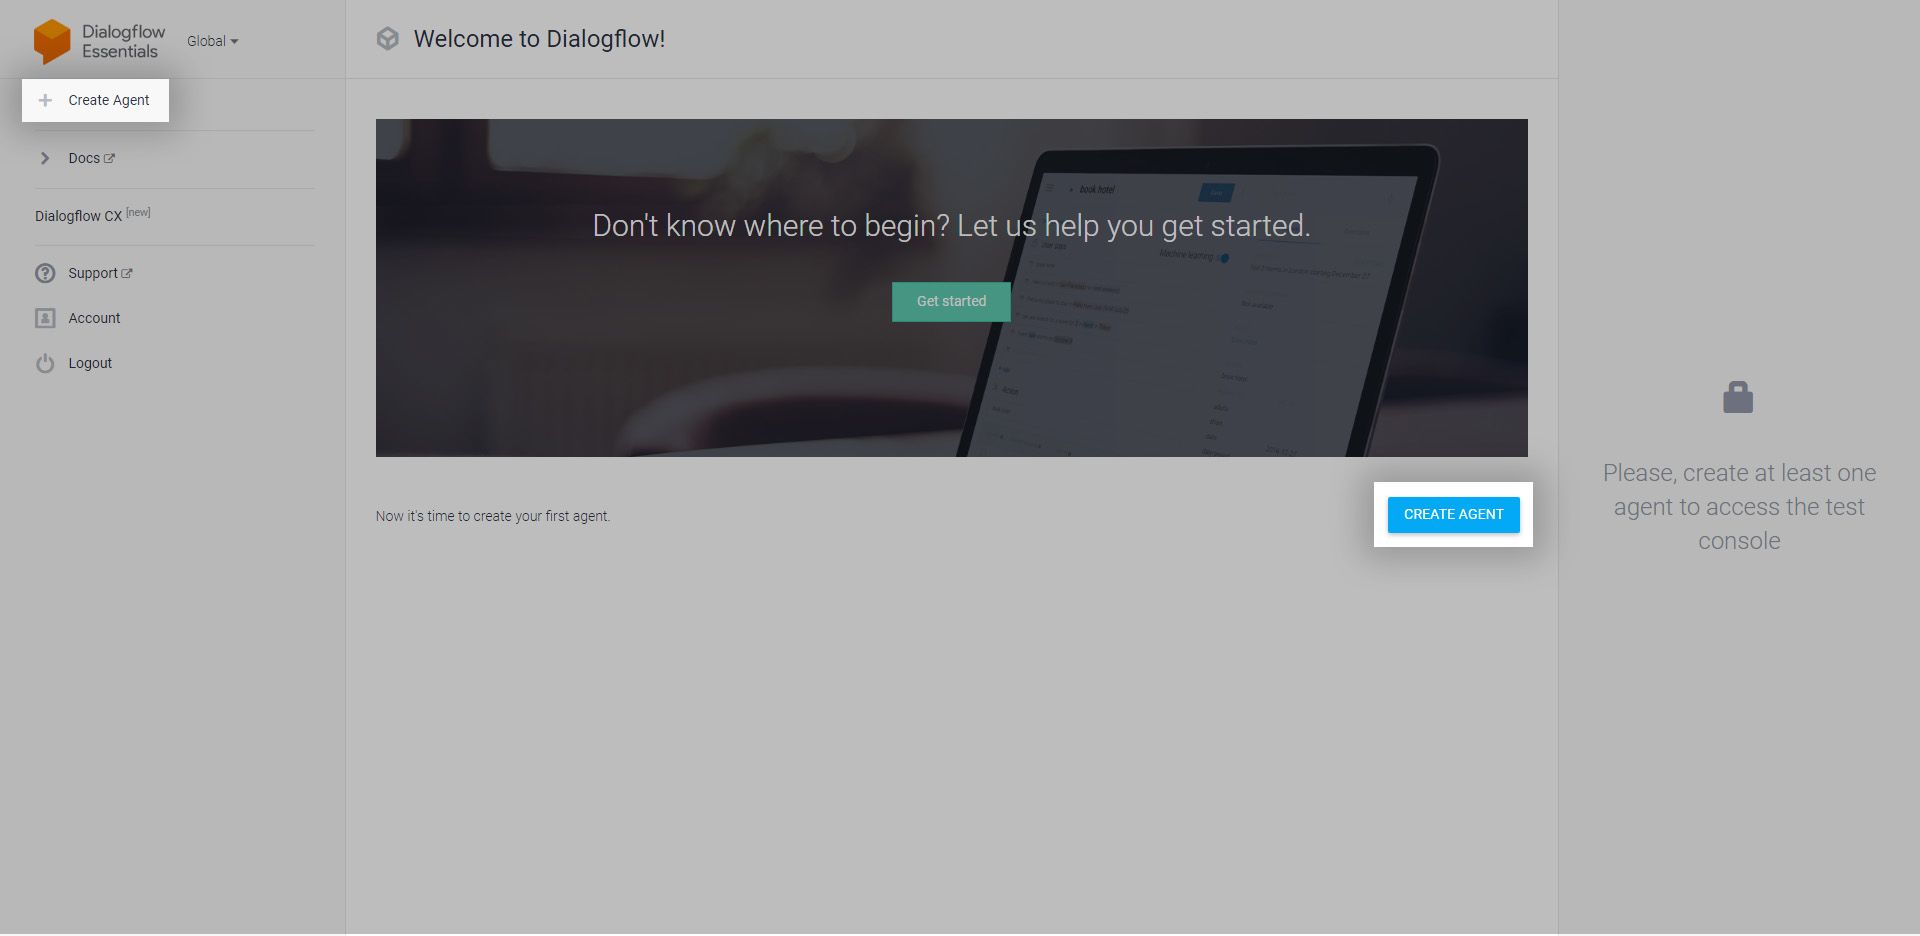
Task: Click the orange Dialogflow cube logo
Action: (52, 41)
